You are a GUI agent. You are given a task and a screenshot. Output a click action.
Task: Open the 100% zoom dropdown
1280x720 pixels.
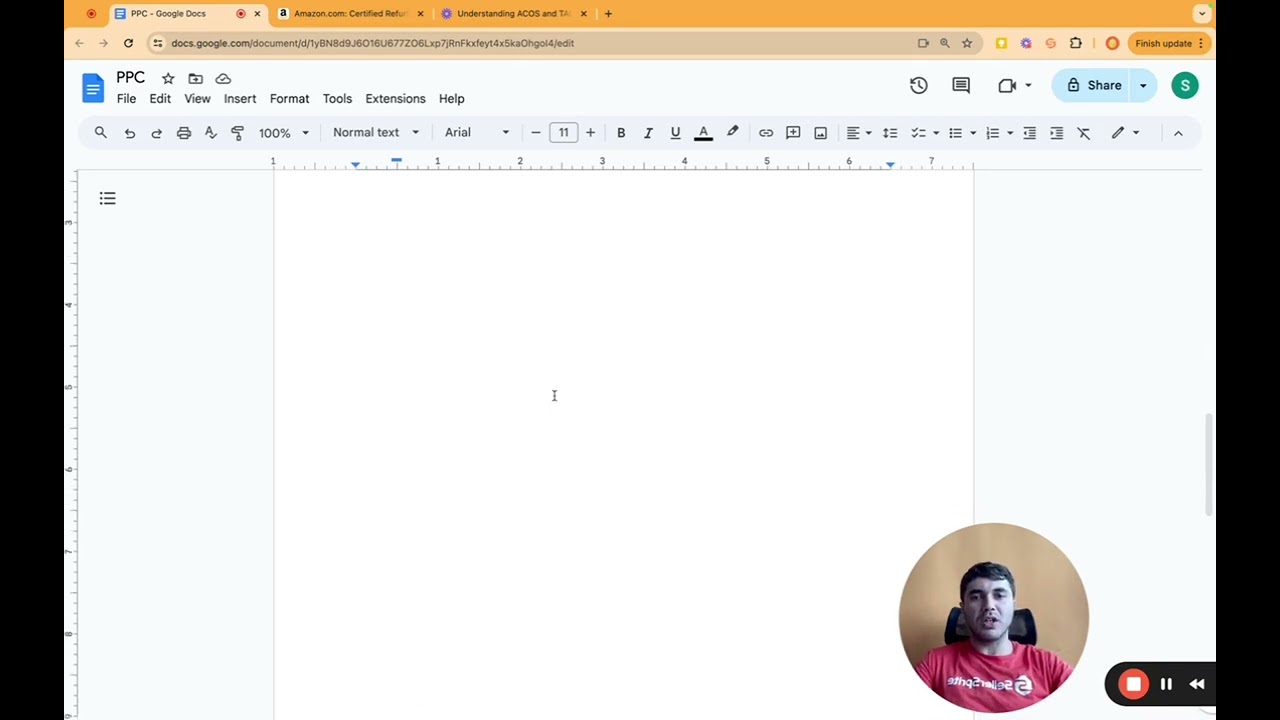(x=284, y=132)
